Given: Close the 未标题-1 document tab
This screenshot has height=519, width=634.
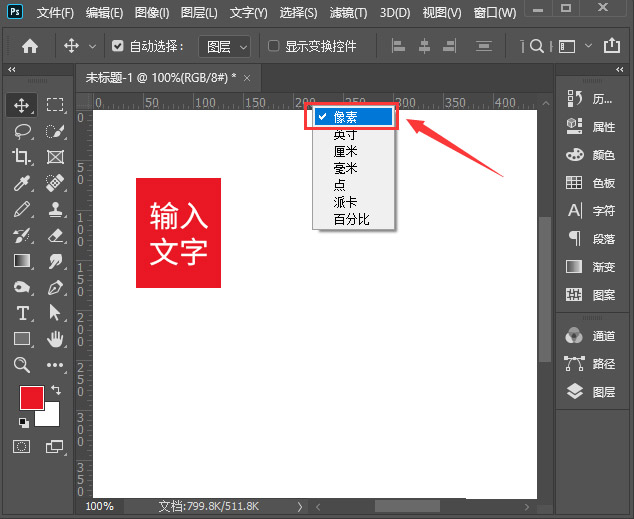Looking at the screenshot, I should [x=247, y=78].
